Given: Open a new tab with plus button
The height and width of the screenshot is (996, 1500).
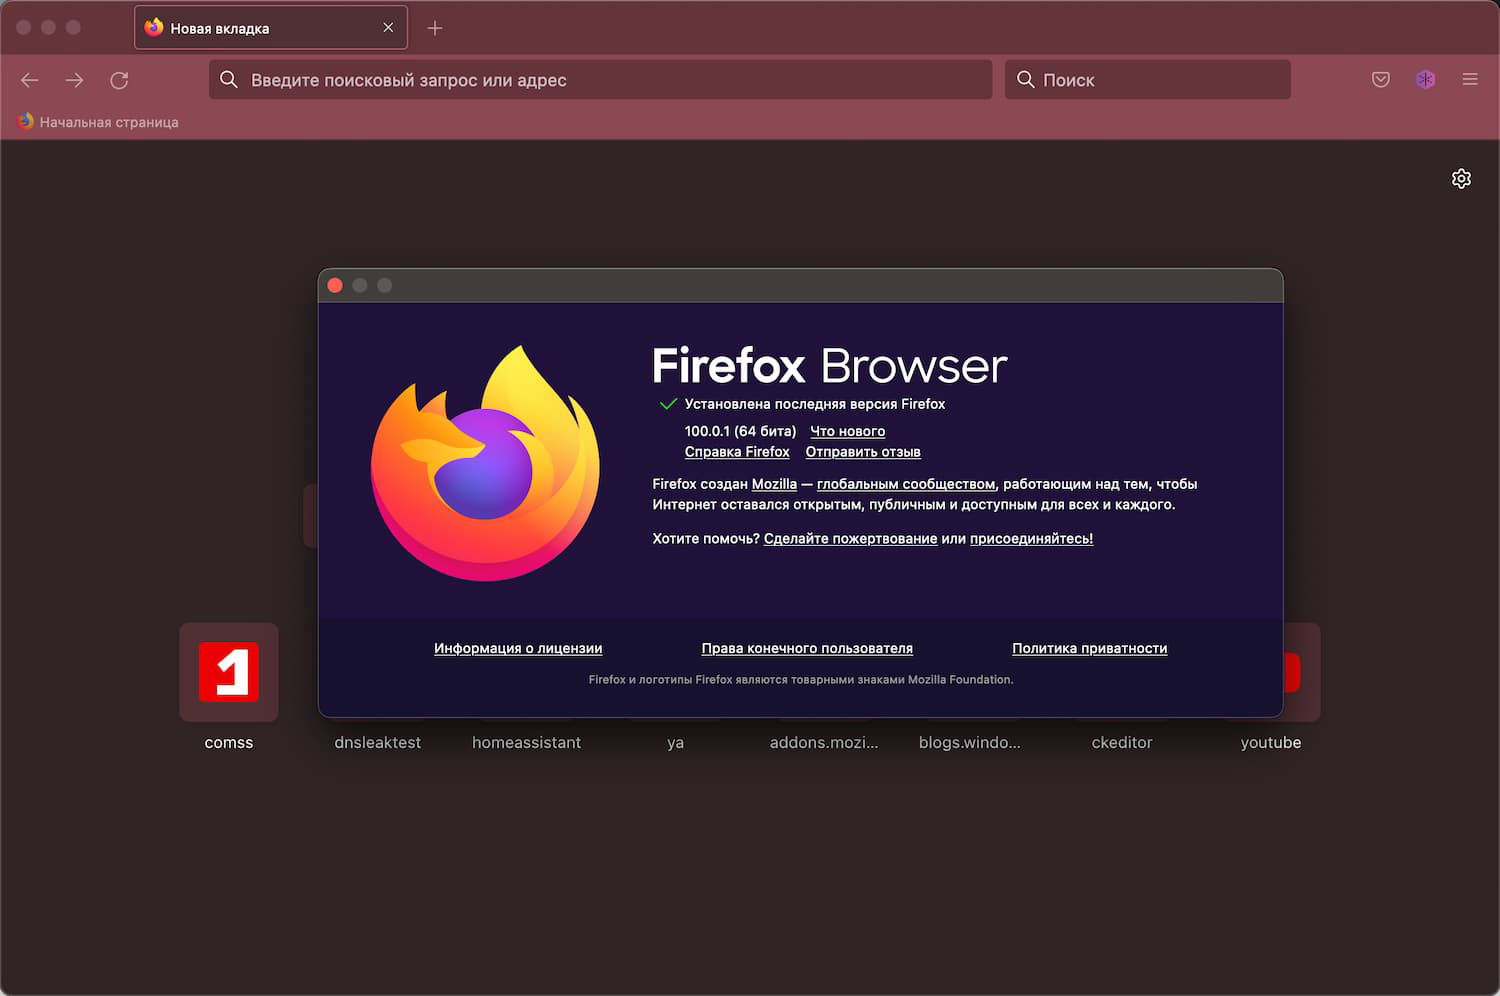Looking at the screenshot, I should click(x=435, y=28).
